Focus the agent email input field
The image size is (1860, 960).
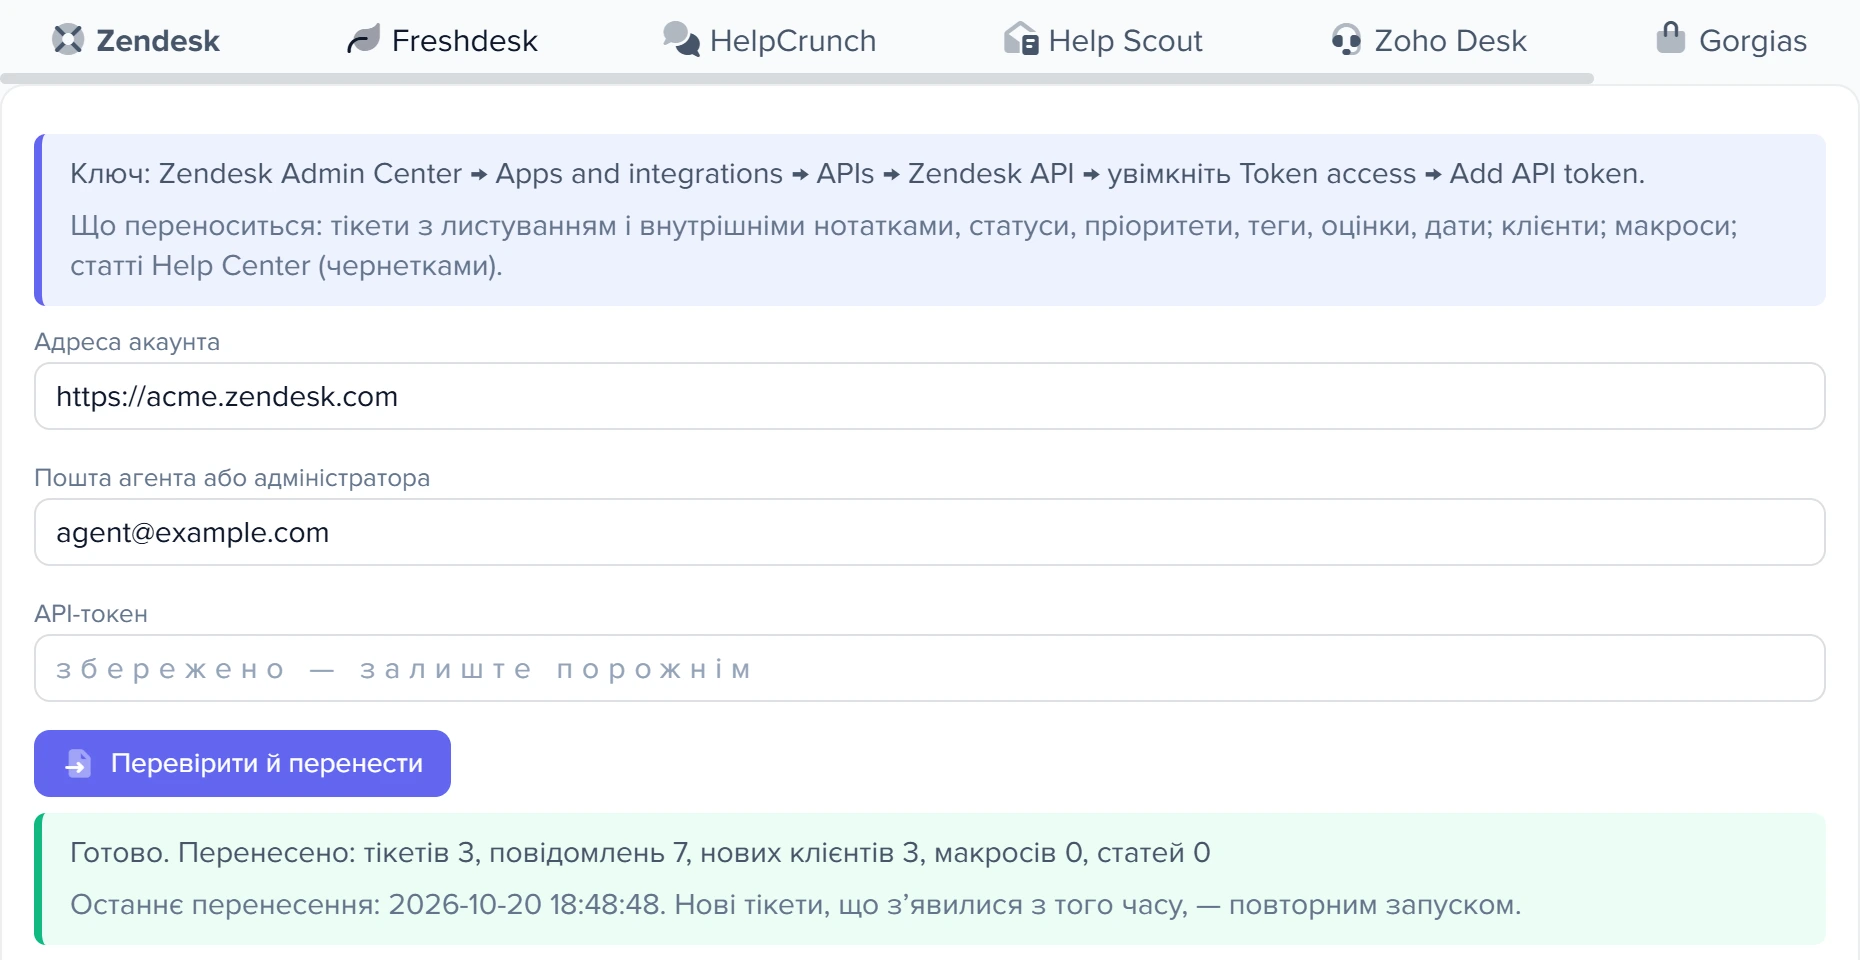click(x=930, y=532)
